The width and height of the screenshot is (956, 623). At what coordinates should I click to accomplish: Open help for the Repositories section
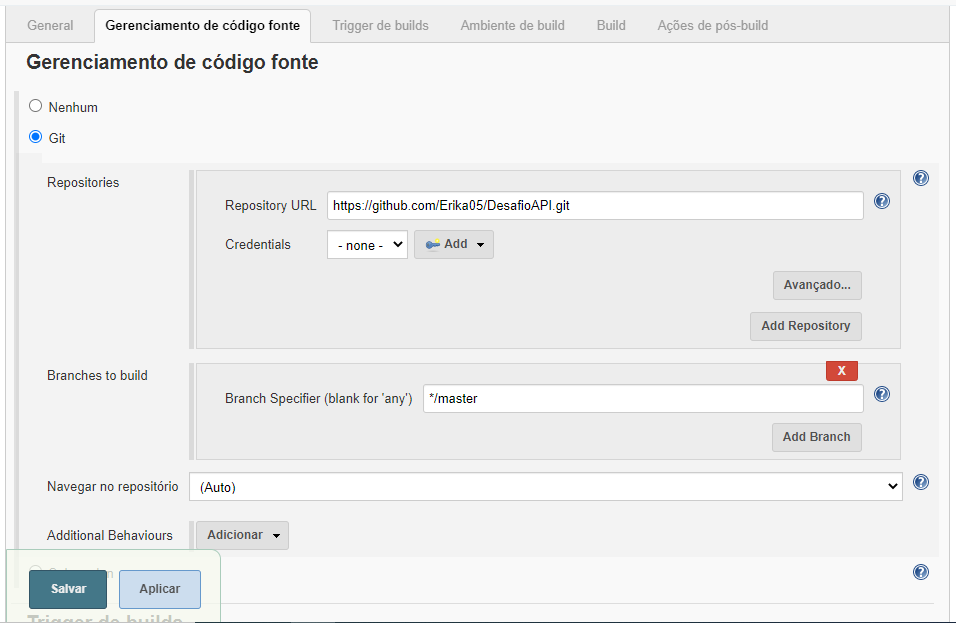click(x=921, y=178)
